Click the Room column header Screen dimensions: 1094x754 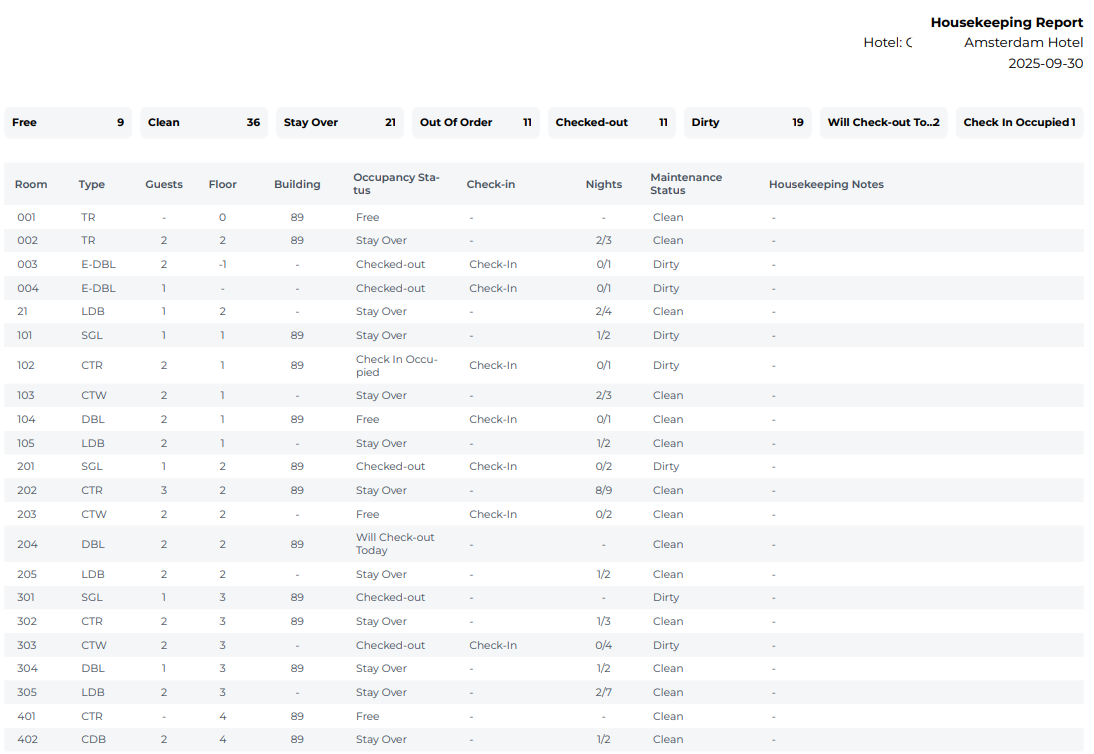[31, 184]
